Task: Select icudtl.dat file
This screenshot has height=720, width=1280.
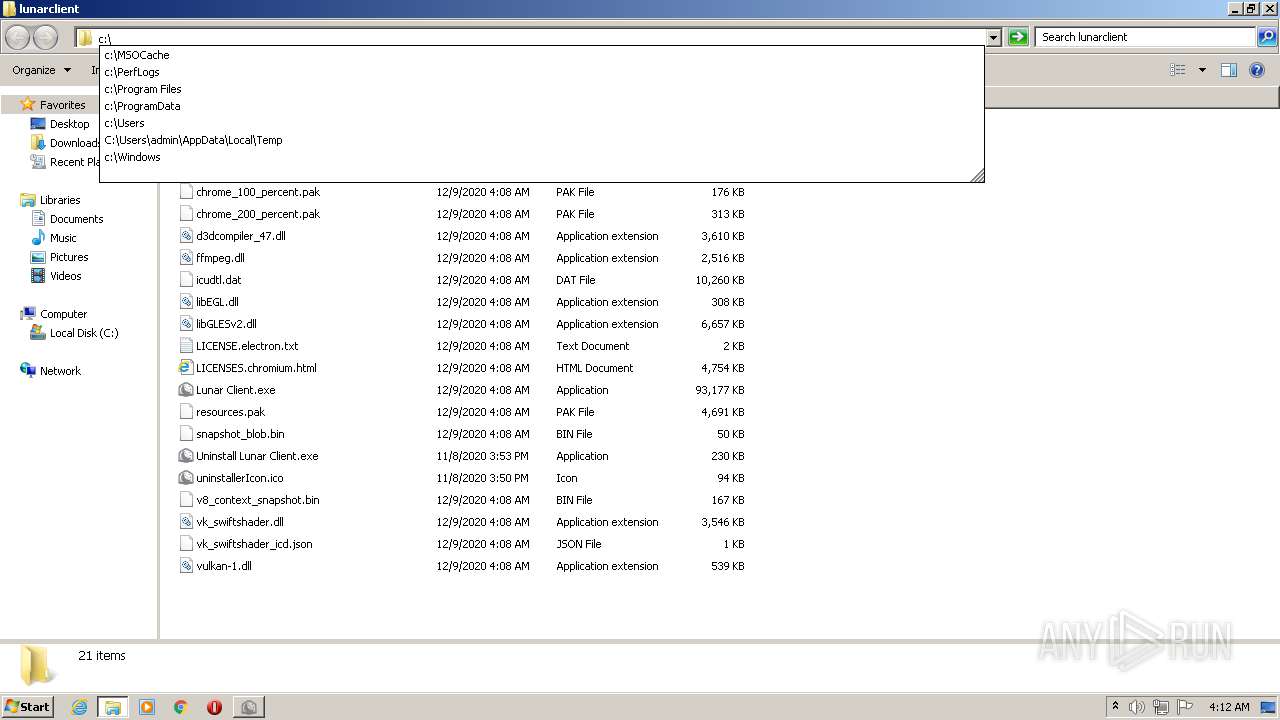Action: (218, 280)
